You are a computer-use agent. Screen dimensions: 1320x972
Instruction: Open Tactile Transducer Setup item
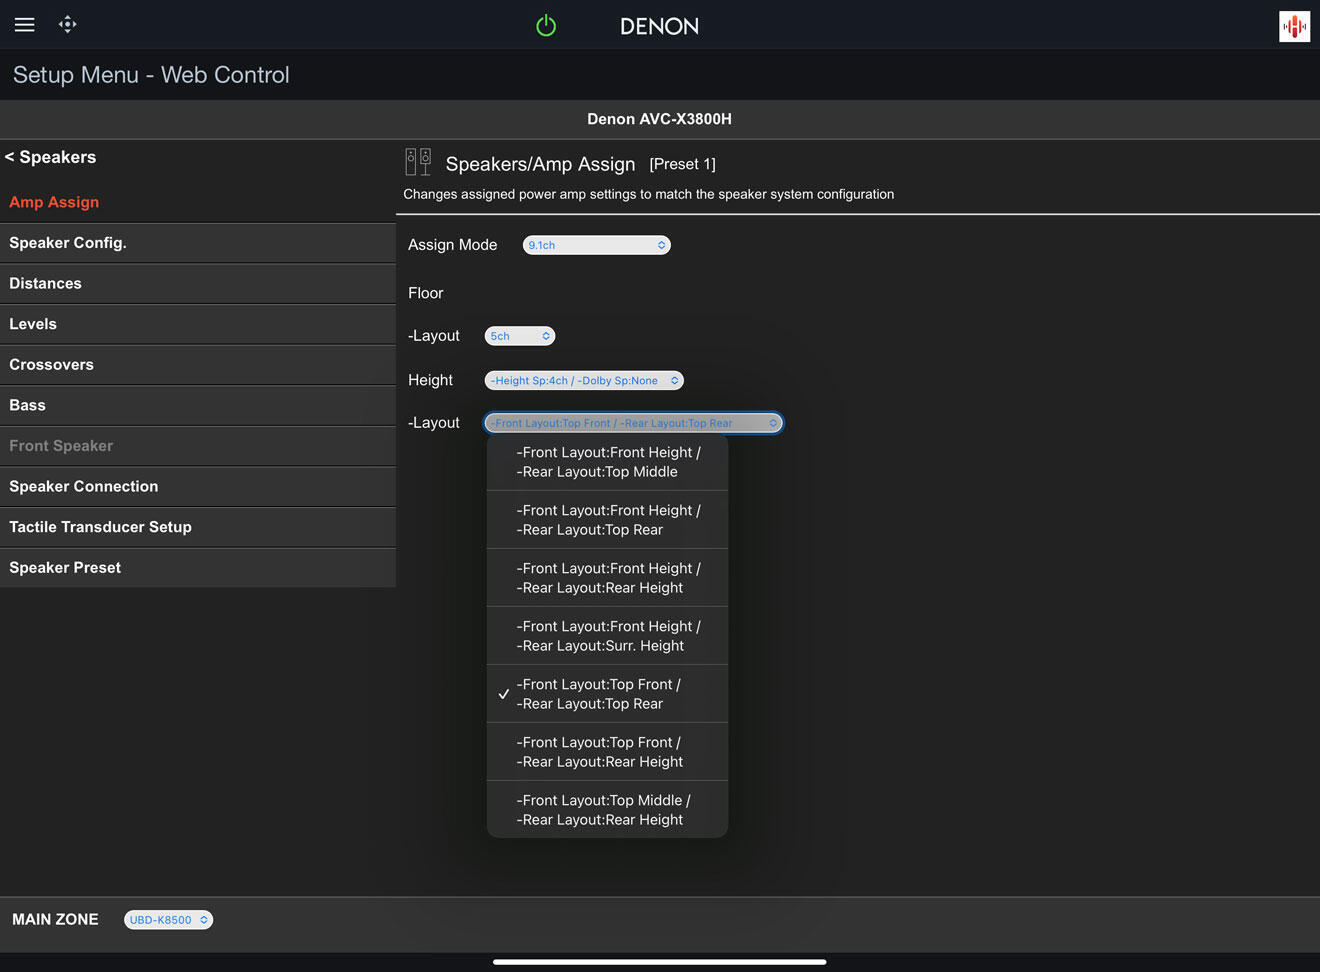[198, 527]
